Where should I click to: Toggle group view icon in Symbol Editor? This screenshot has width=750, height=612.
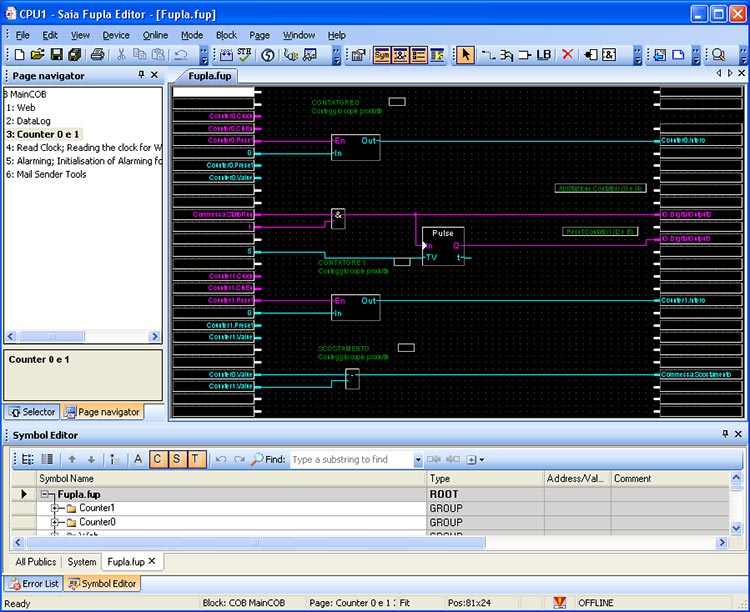pos(28,459)
